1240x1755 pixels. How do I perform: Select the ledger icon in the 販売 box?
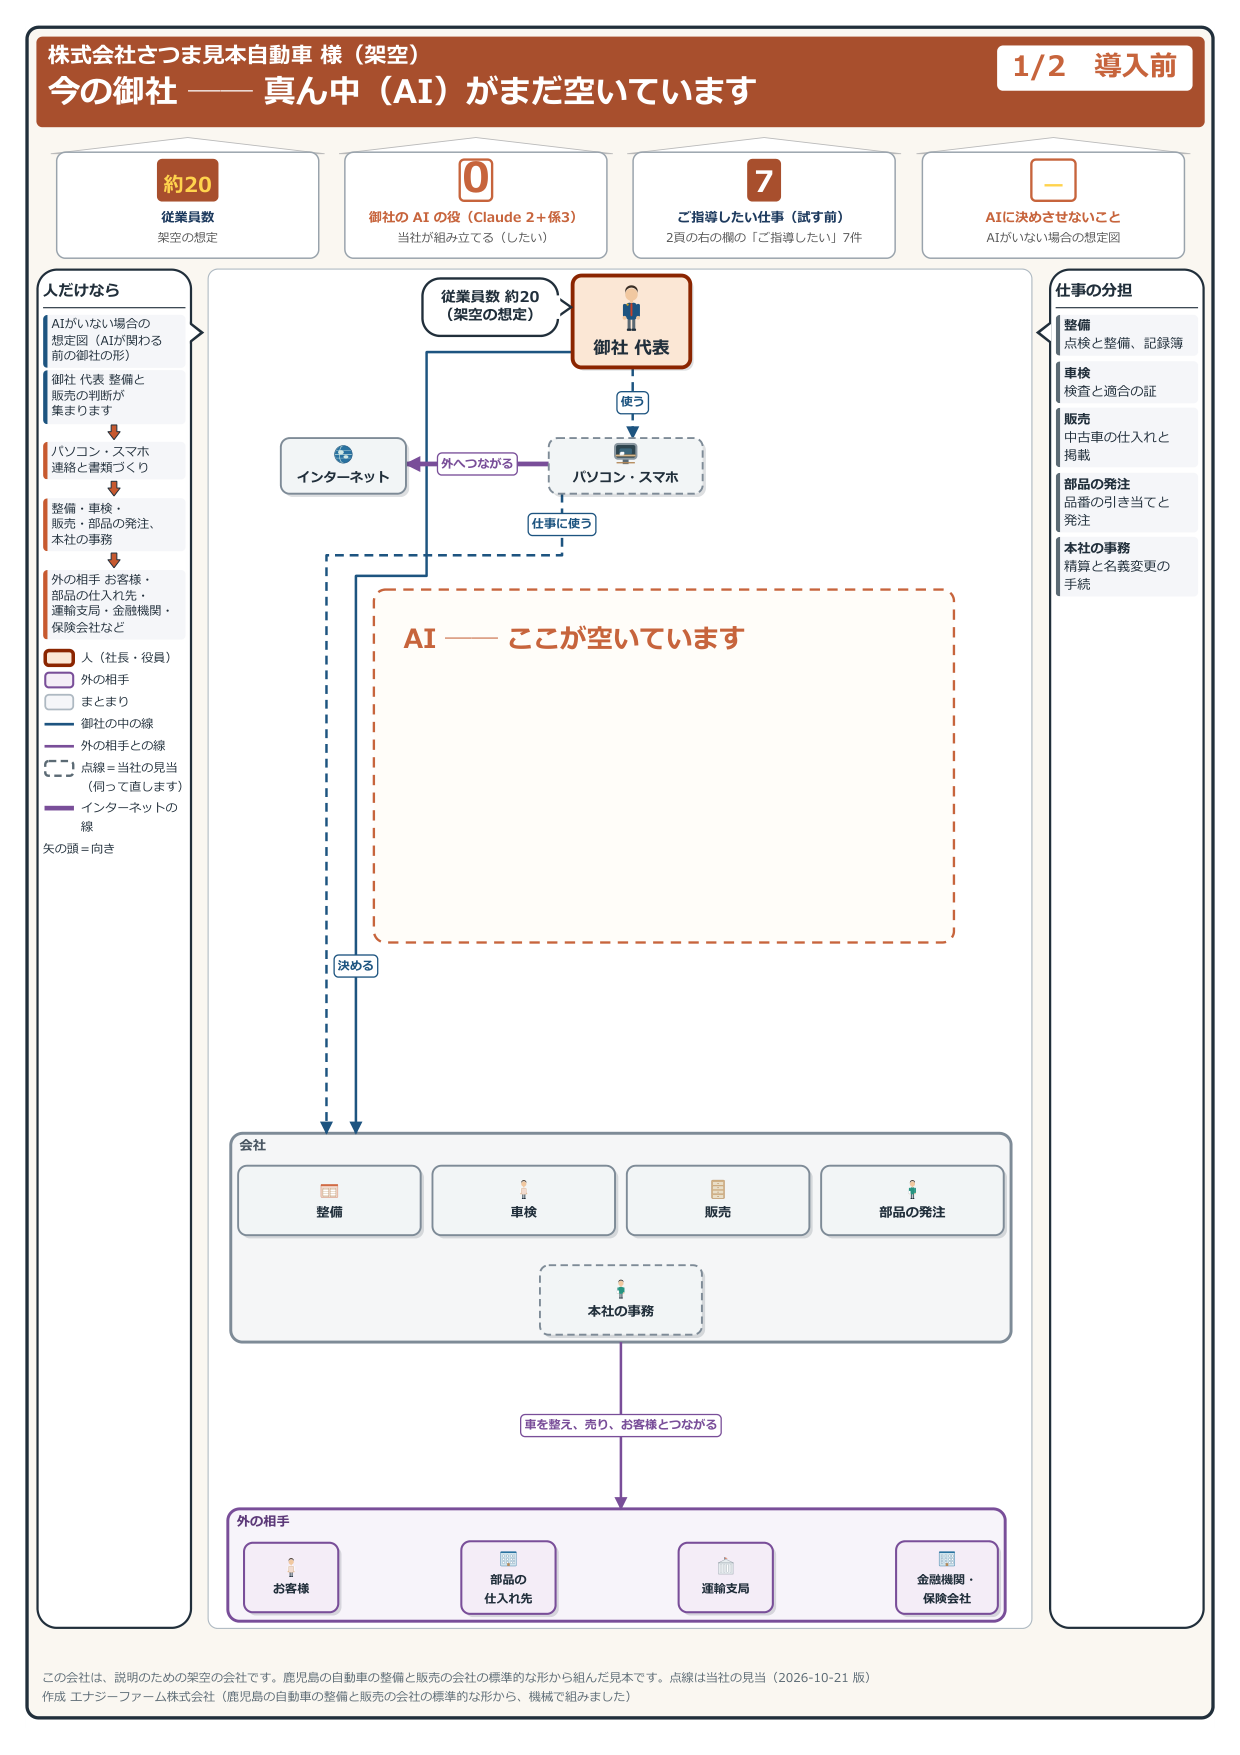point(718,1189)
